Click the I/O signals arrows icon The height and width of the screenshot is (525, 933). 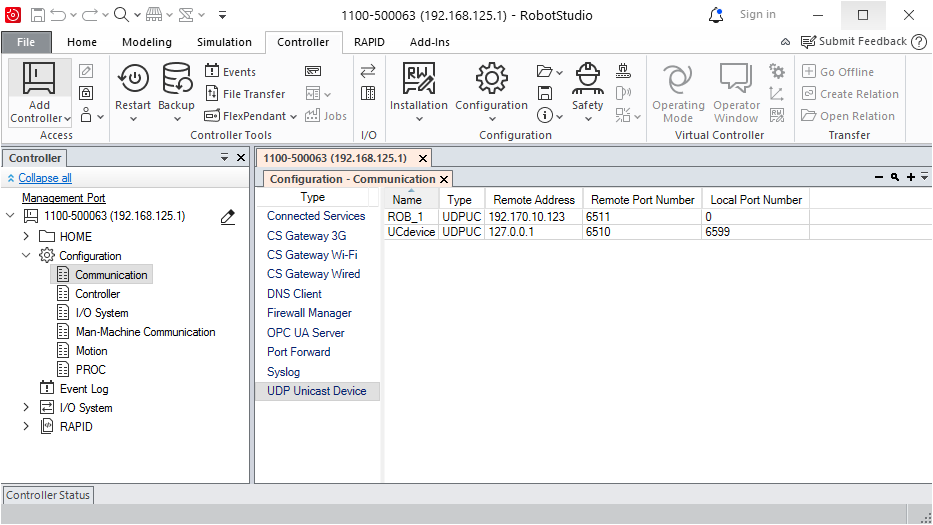[368, 71]
